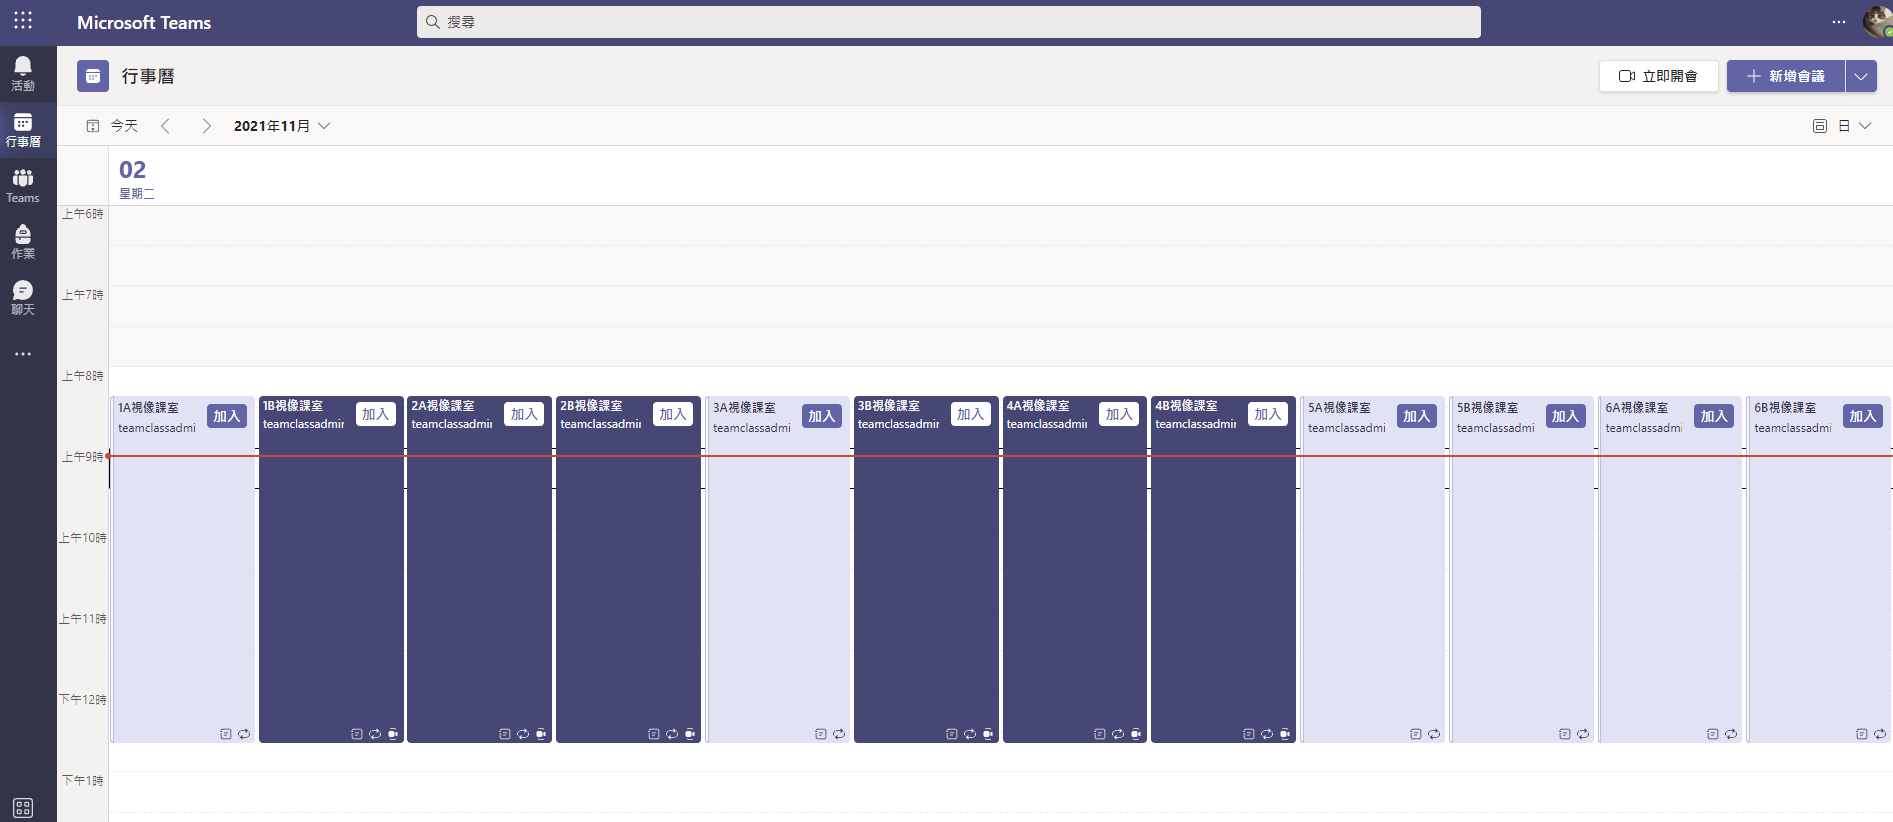Click the calendar page icon beside 行事曆
Screen dimensions: 1893x822
93,76
